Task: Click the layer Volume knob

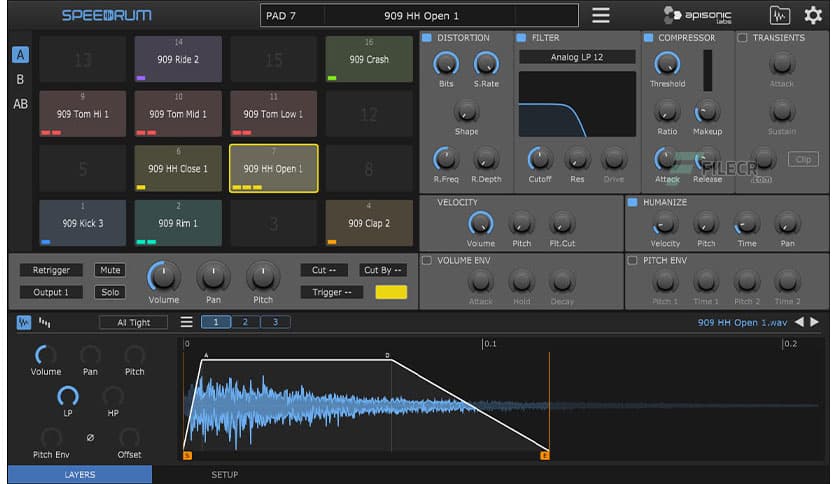Action: click(45, 355)
